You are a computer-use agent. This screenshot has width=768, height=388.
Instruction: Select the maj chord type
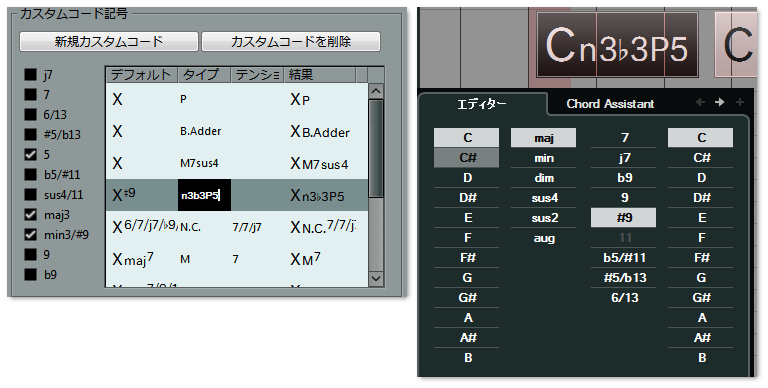coord(543,138)
